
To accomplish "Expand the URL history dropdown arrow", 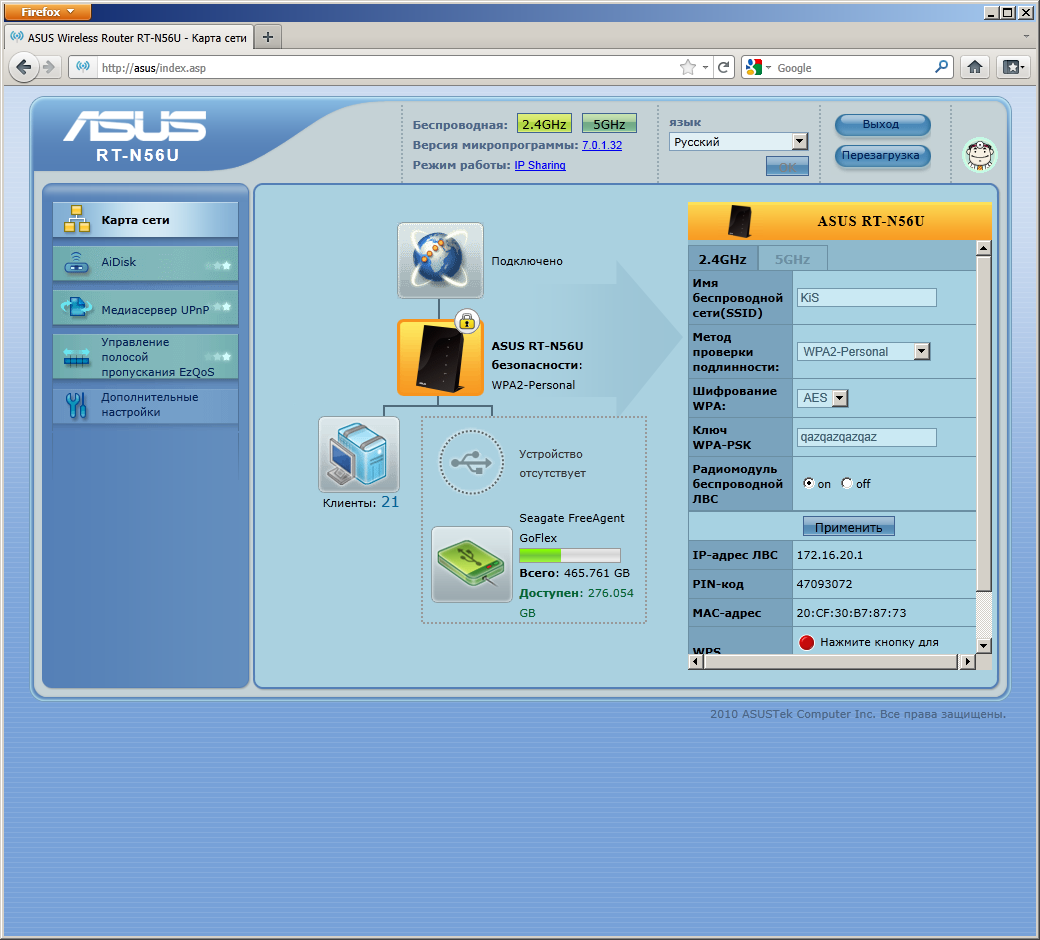I will [705, 67].
